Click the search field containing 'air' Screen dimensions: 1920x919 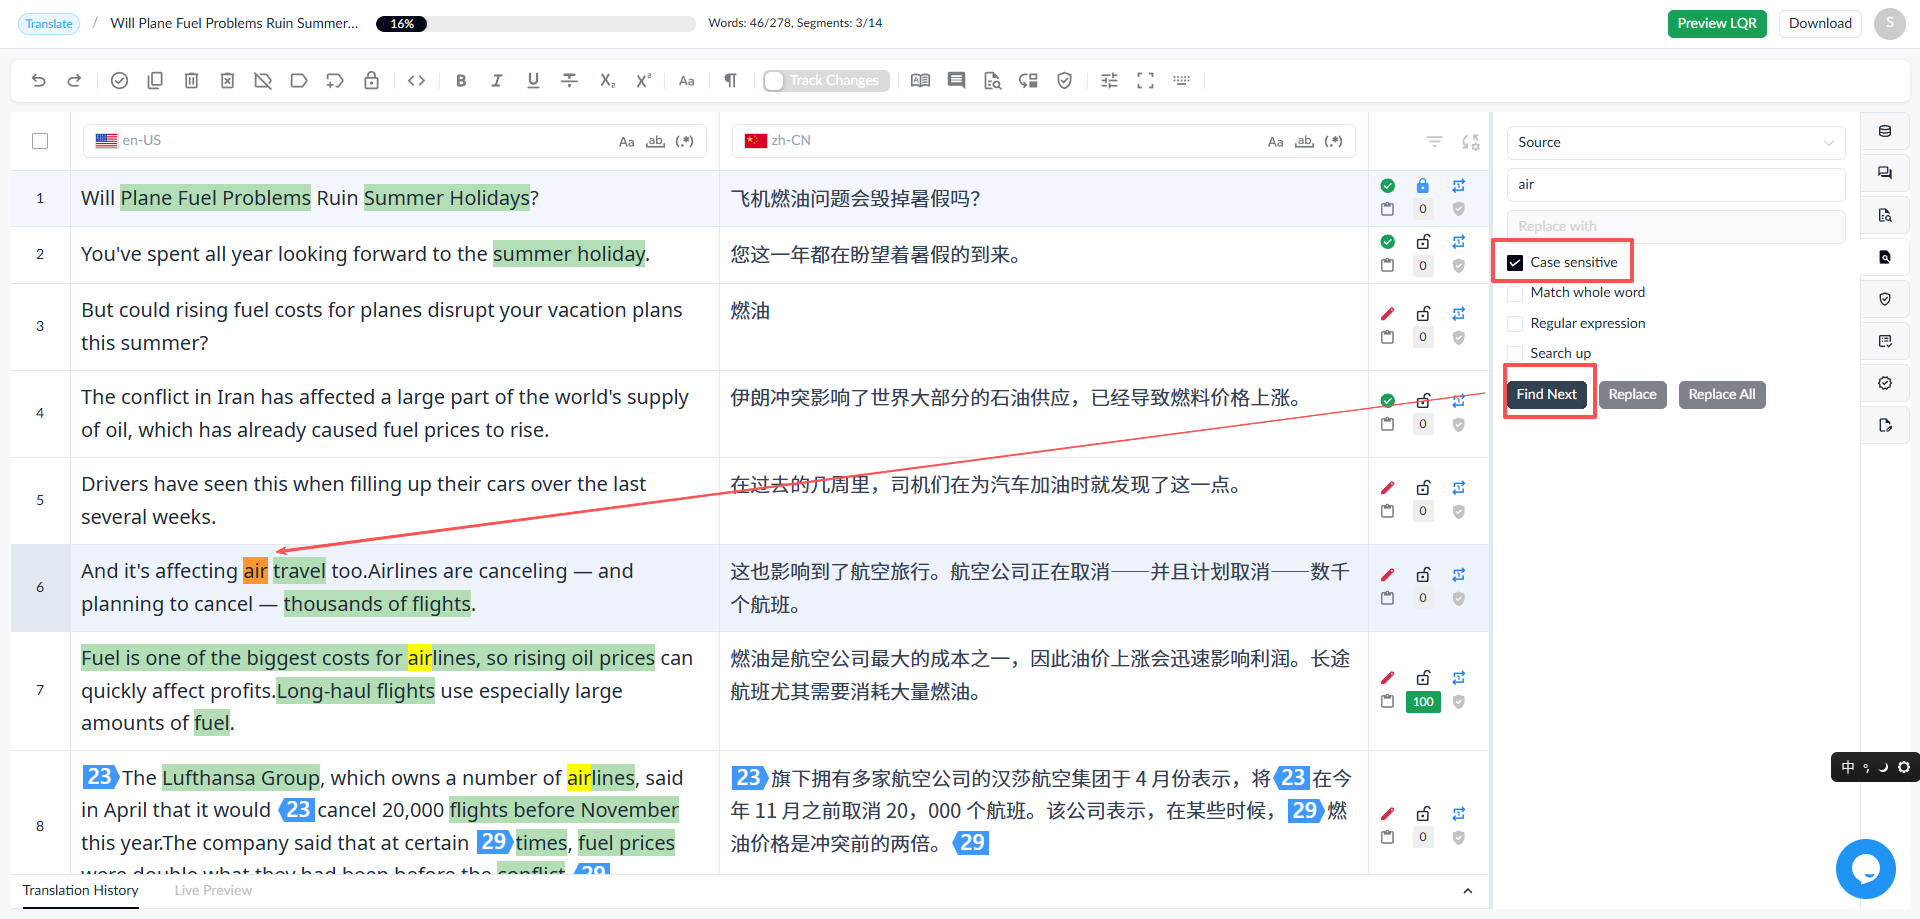(1676, 185)
